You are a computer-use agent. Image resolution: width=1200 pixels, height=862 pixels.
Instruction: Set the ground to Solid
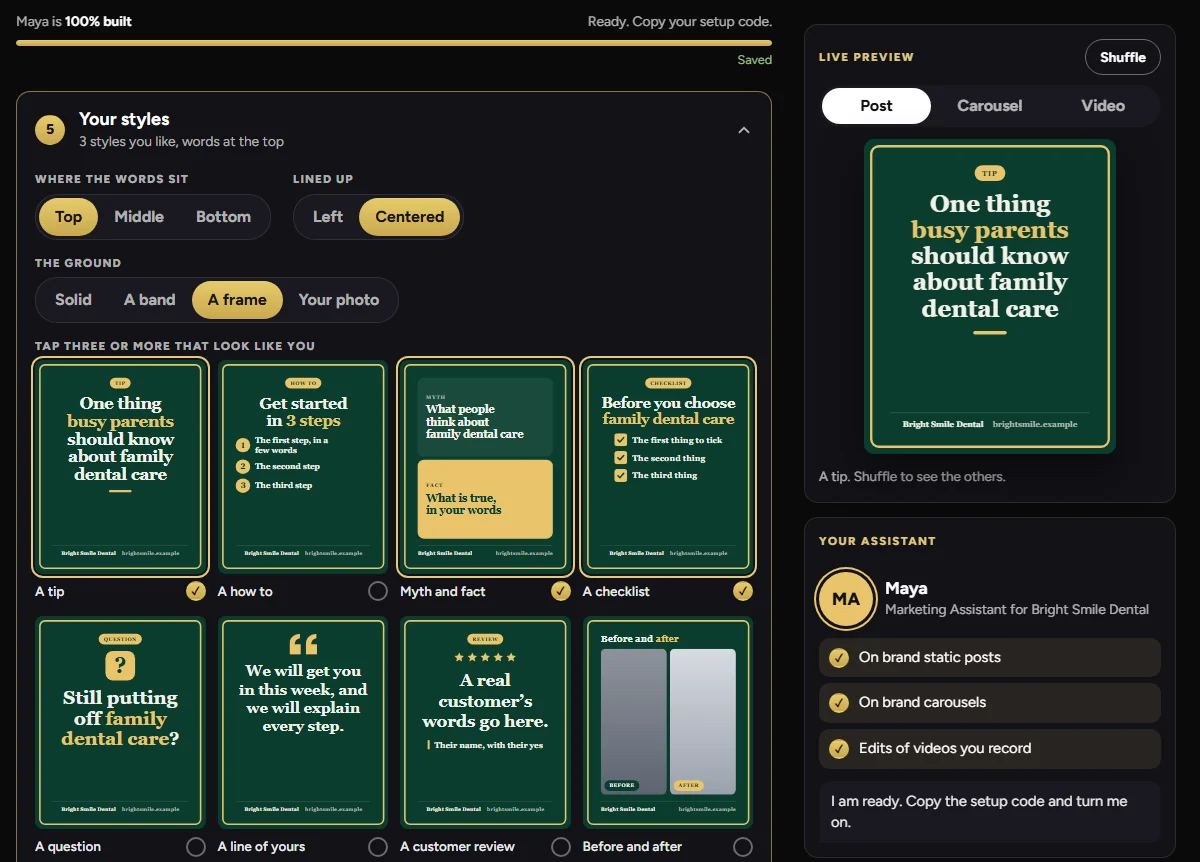tap(73, 299)
